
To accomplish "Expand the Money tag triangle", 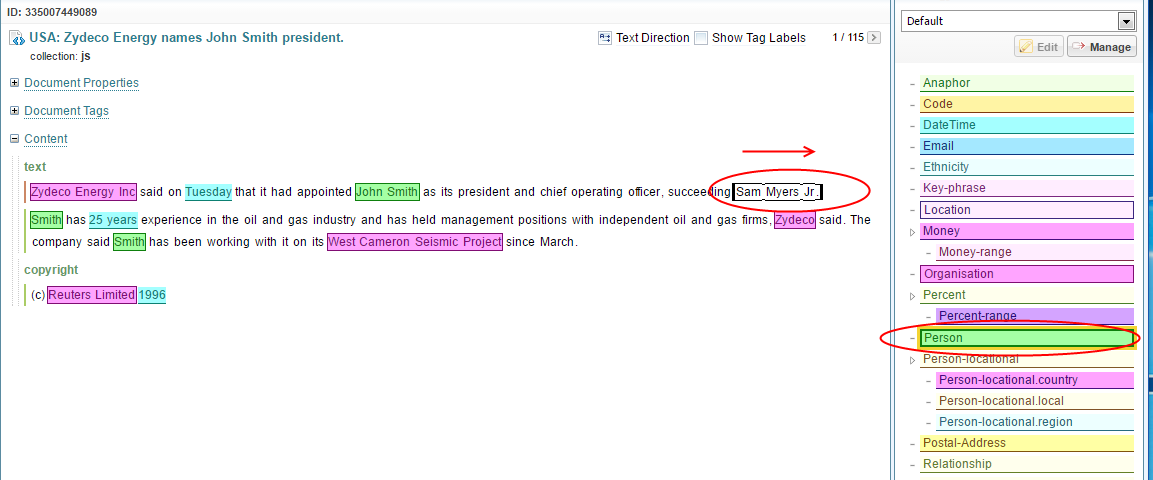I will pos(911,232).
